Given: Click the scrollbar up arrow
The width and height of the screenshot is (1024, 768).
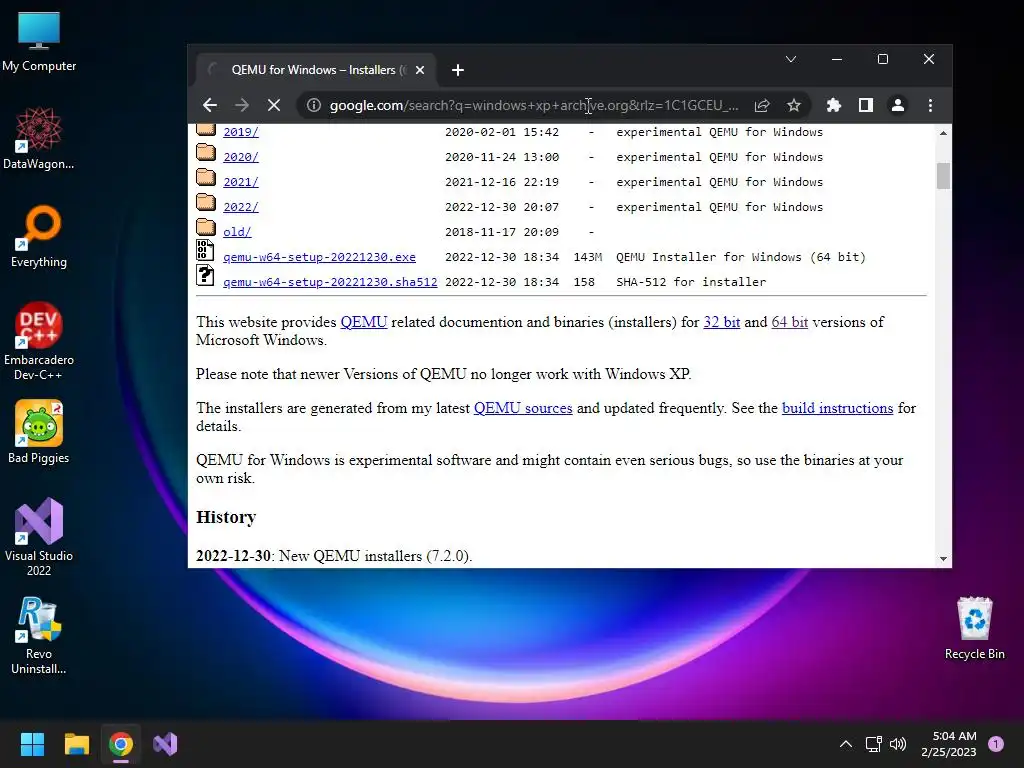Looking at the screenshot, I should (x=943, y=133).
